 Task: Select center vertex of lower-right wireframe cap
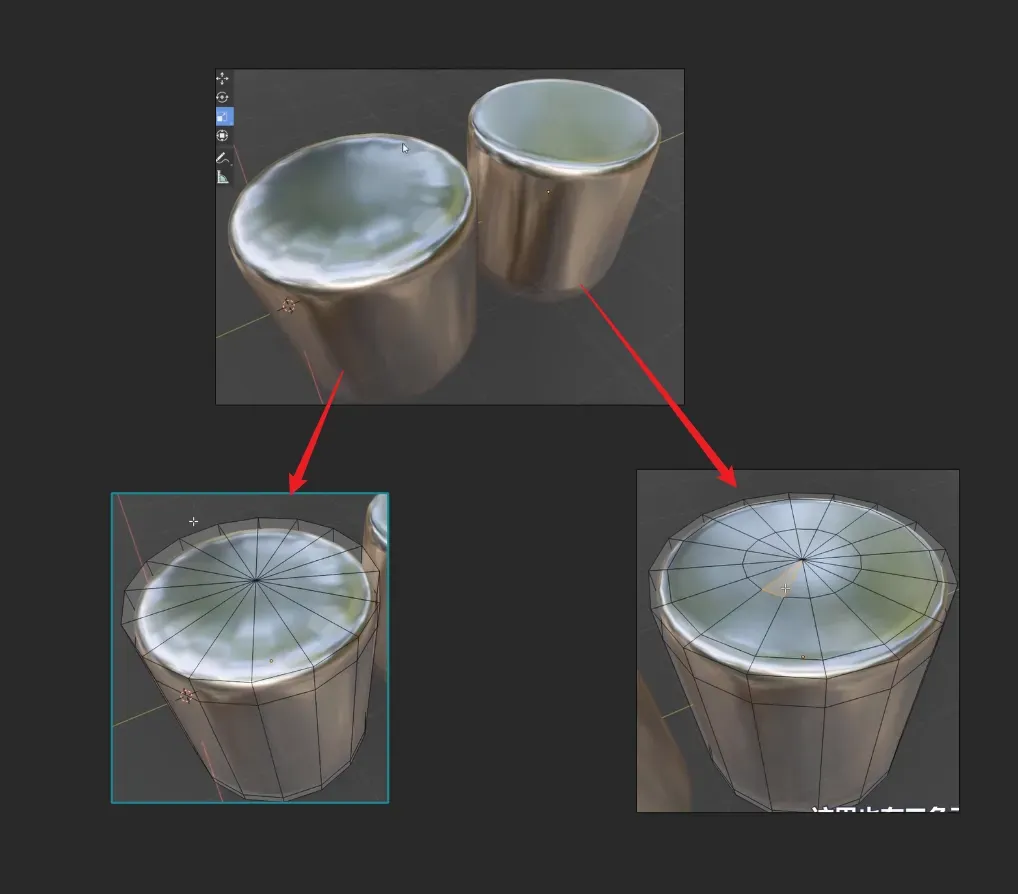803,559
